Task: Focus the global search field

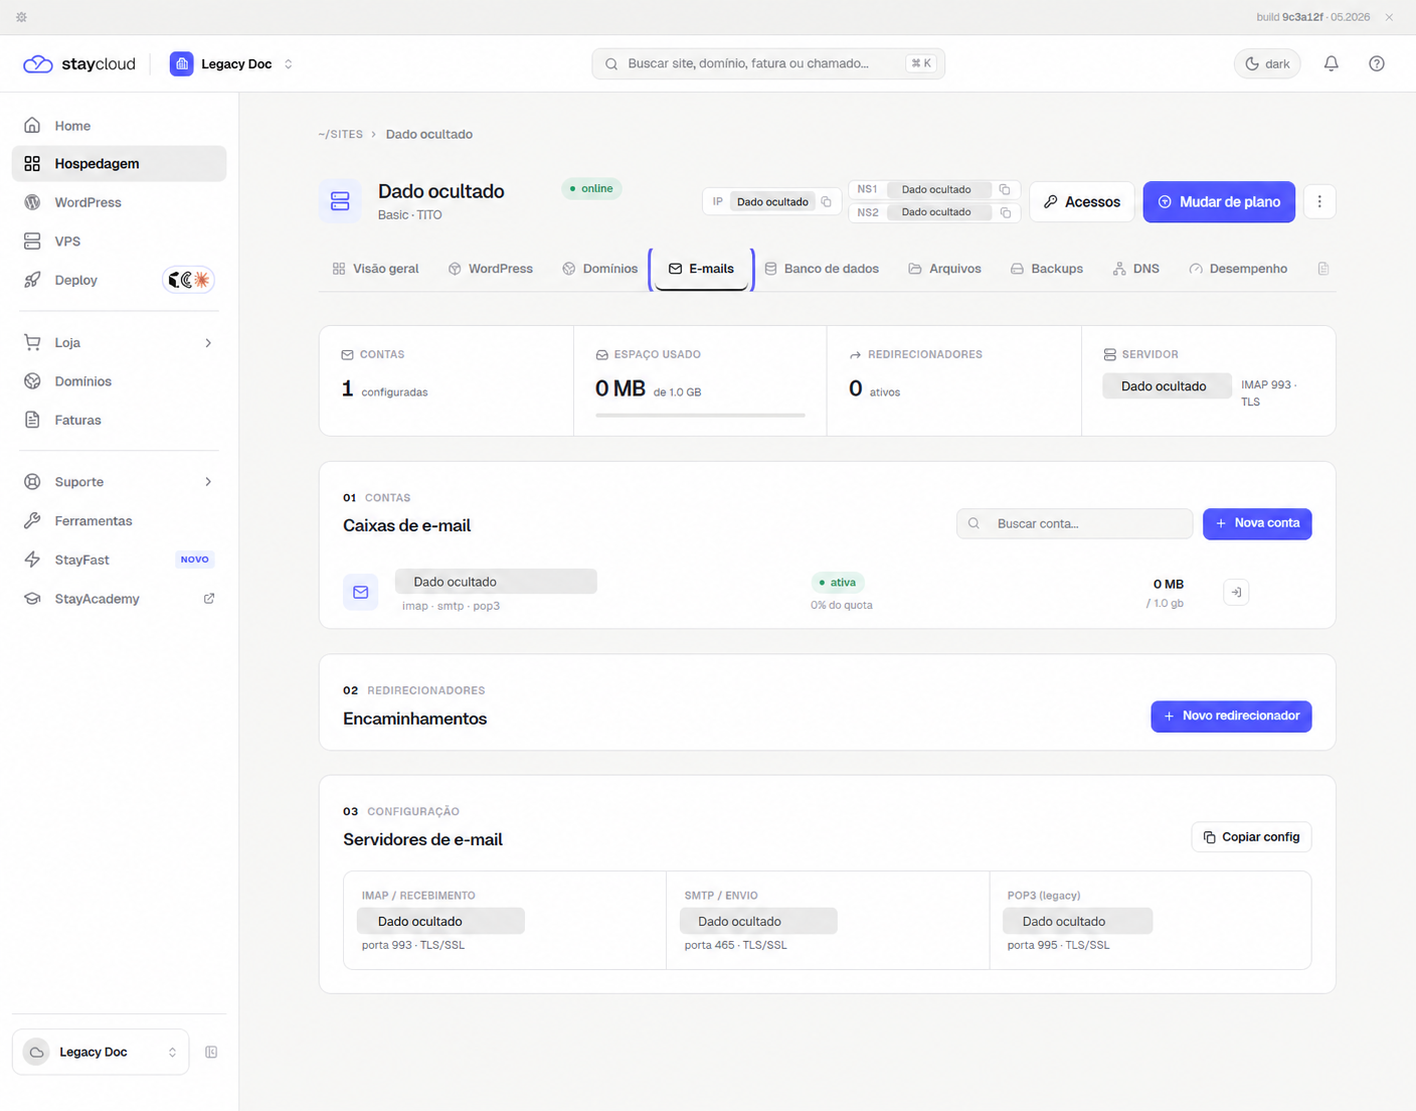Action: (x=768, y=64)
